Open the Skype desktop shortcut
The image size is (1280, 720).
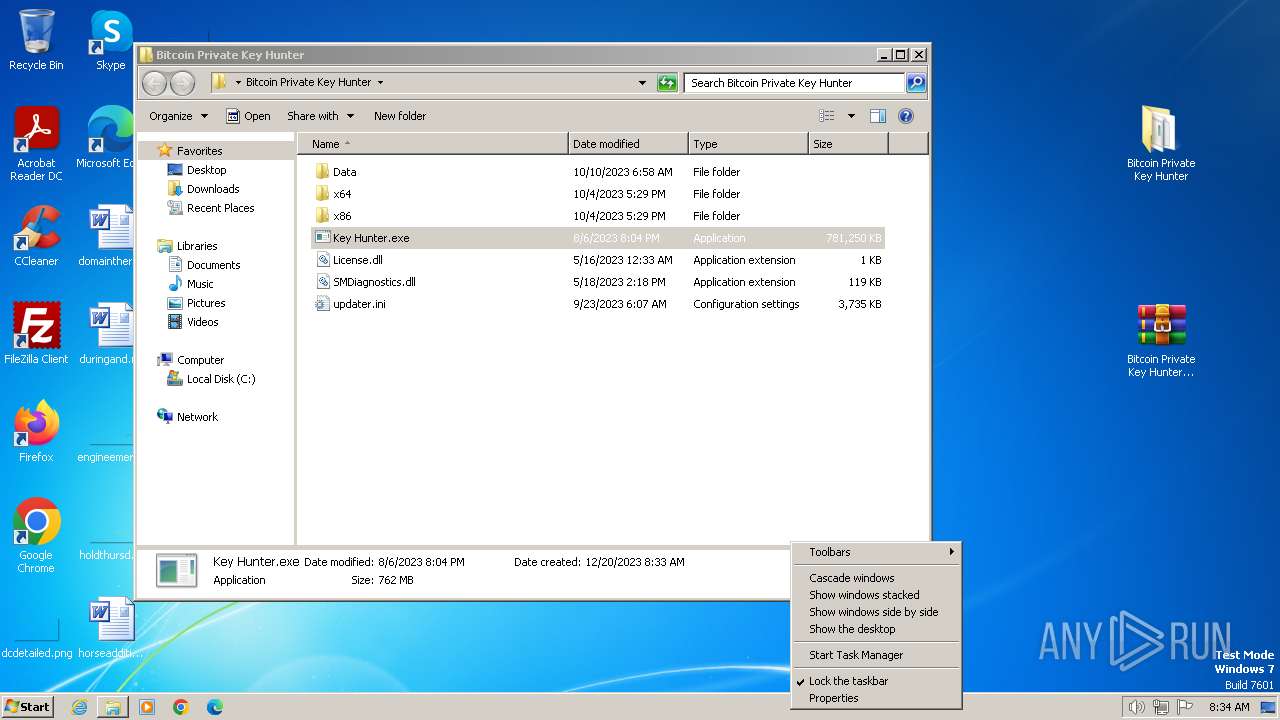pyautogui.click(x=110, y=40)
